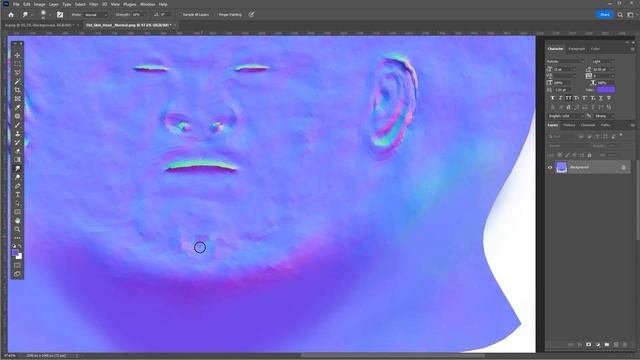The image size is (640, 360).
Task: Switch to the Channels tab
Action: click(588, 125)
